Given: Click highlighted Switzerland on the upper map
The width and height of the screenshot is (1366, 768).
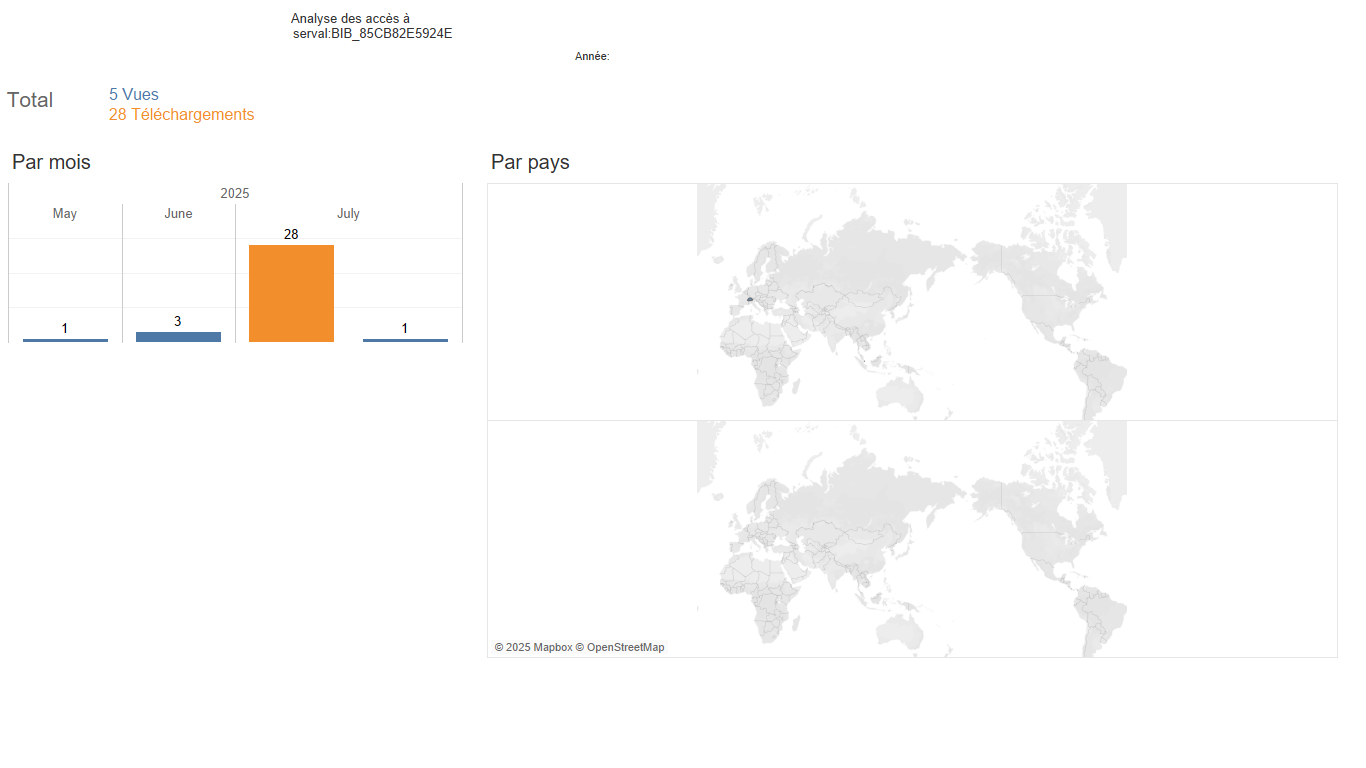Looking at the screenshot, I should coord(749,299).
